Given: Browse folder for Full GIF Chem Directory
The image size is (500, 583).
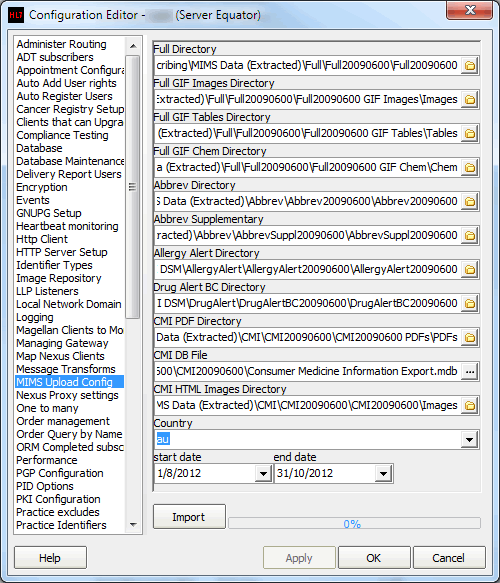Looking at the screenshot, I should point(470,168).
